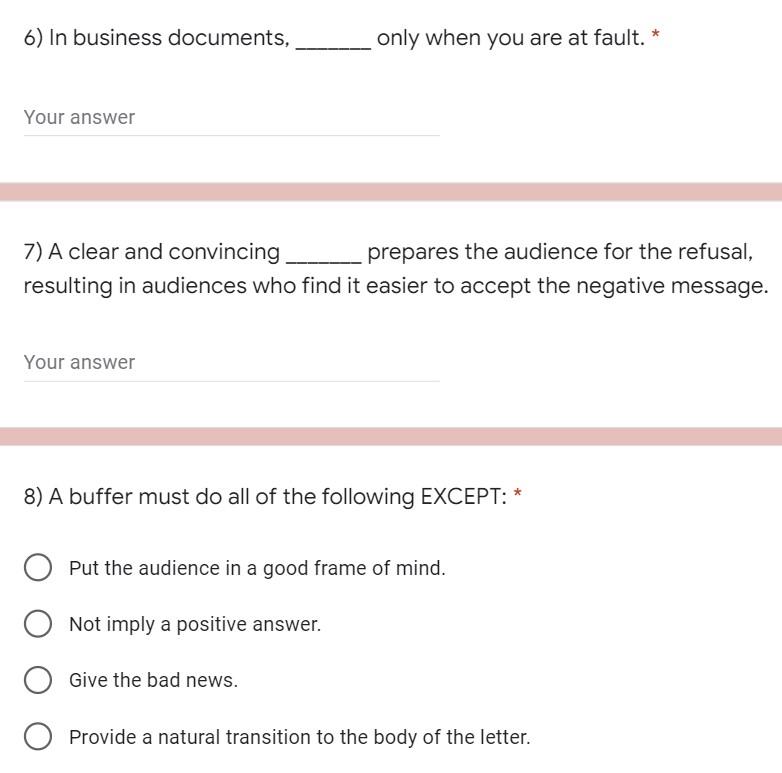Pick the 'Provide a natural transition' radio button
This screenshot has height=773, width=782.
click(38, 737)
